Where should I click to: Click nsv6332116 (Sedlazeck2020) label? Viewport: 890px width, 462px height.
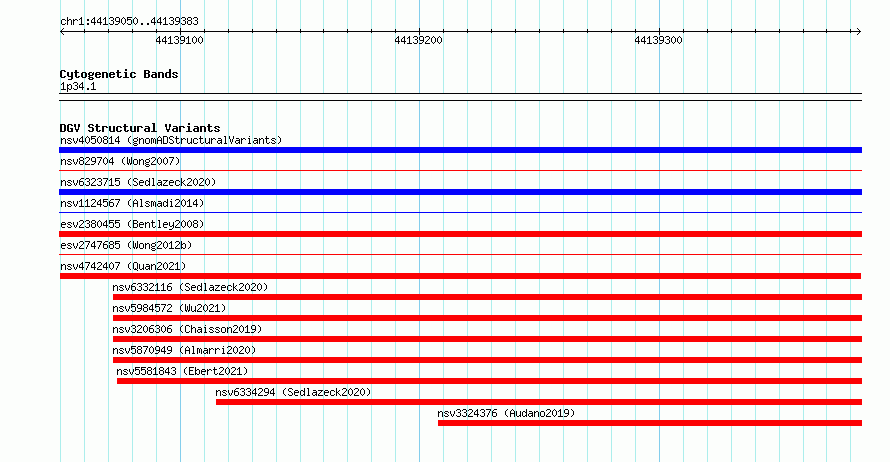click(x=190, y=287)
